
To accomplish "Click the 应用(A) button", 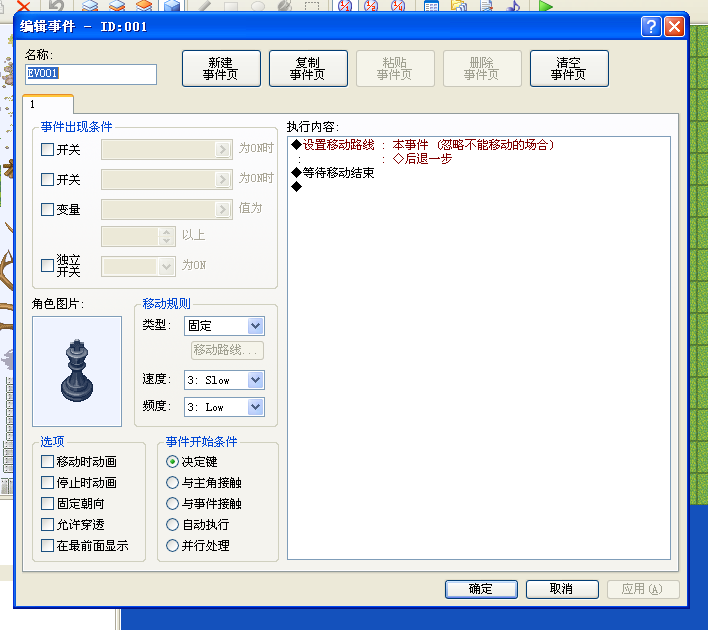I will (x=643, y=589).
